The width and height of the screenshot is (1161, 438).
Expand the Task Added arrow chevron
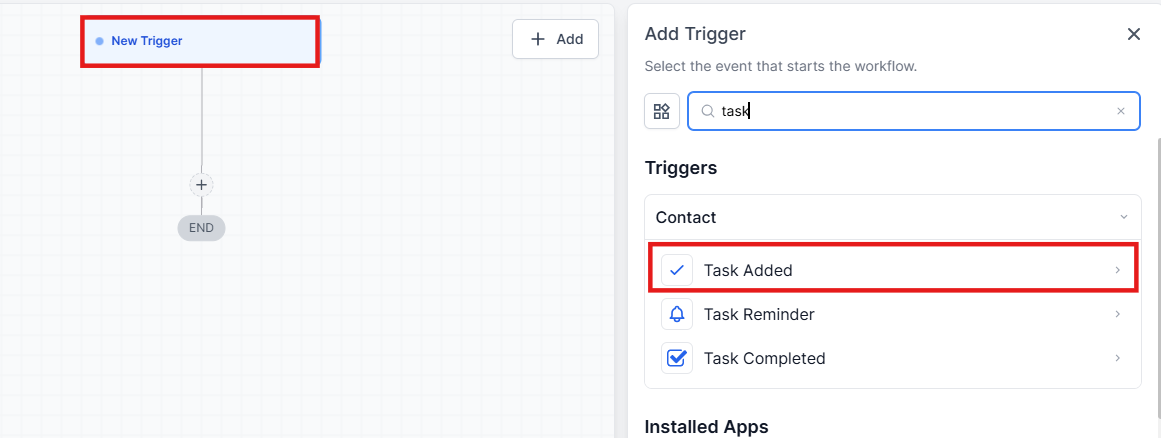1117,270
